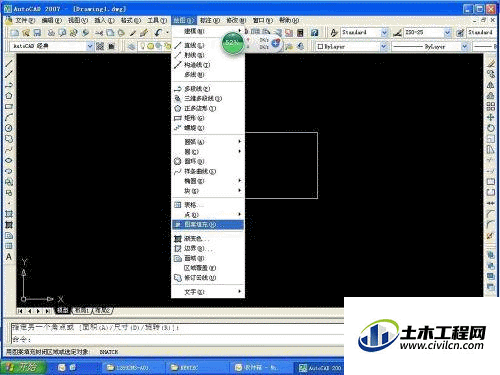The image size is (500, 375).
Task: Click the Cut (scissors) icon
Action: point(99,33)
